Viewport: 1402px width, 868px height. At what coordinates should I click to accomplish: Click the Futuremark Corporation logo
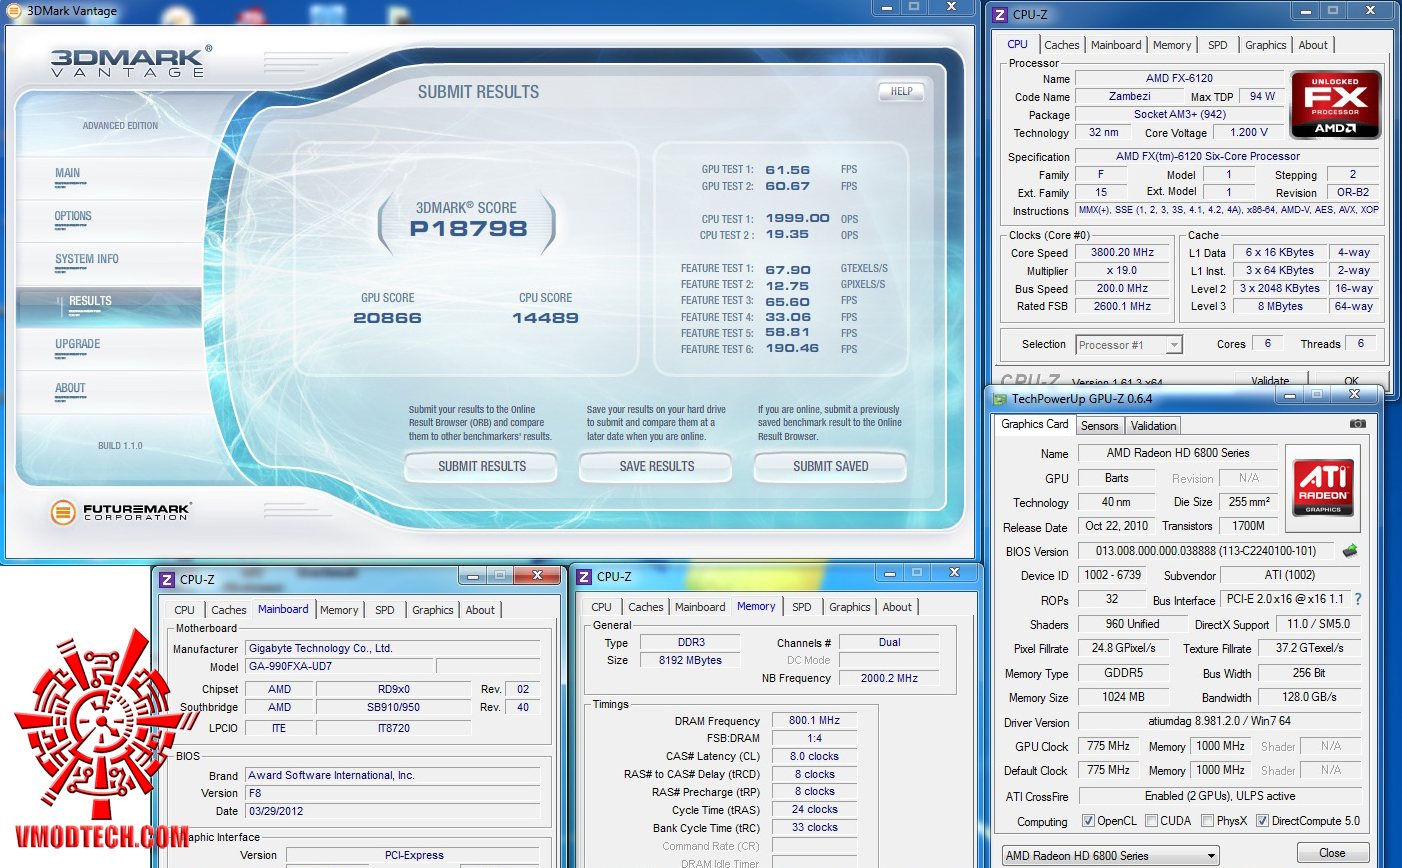(x=120, y=513)
